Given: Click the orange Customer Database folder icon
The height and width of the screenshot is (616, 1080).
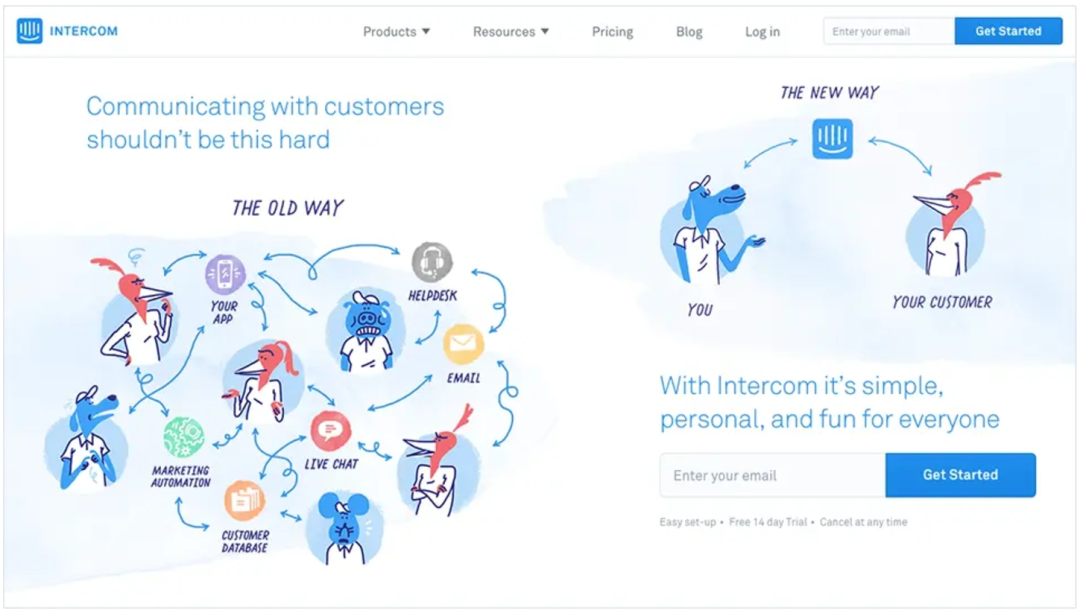Looking at the screenshot, I should (245, 501).
